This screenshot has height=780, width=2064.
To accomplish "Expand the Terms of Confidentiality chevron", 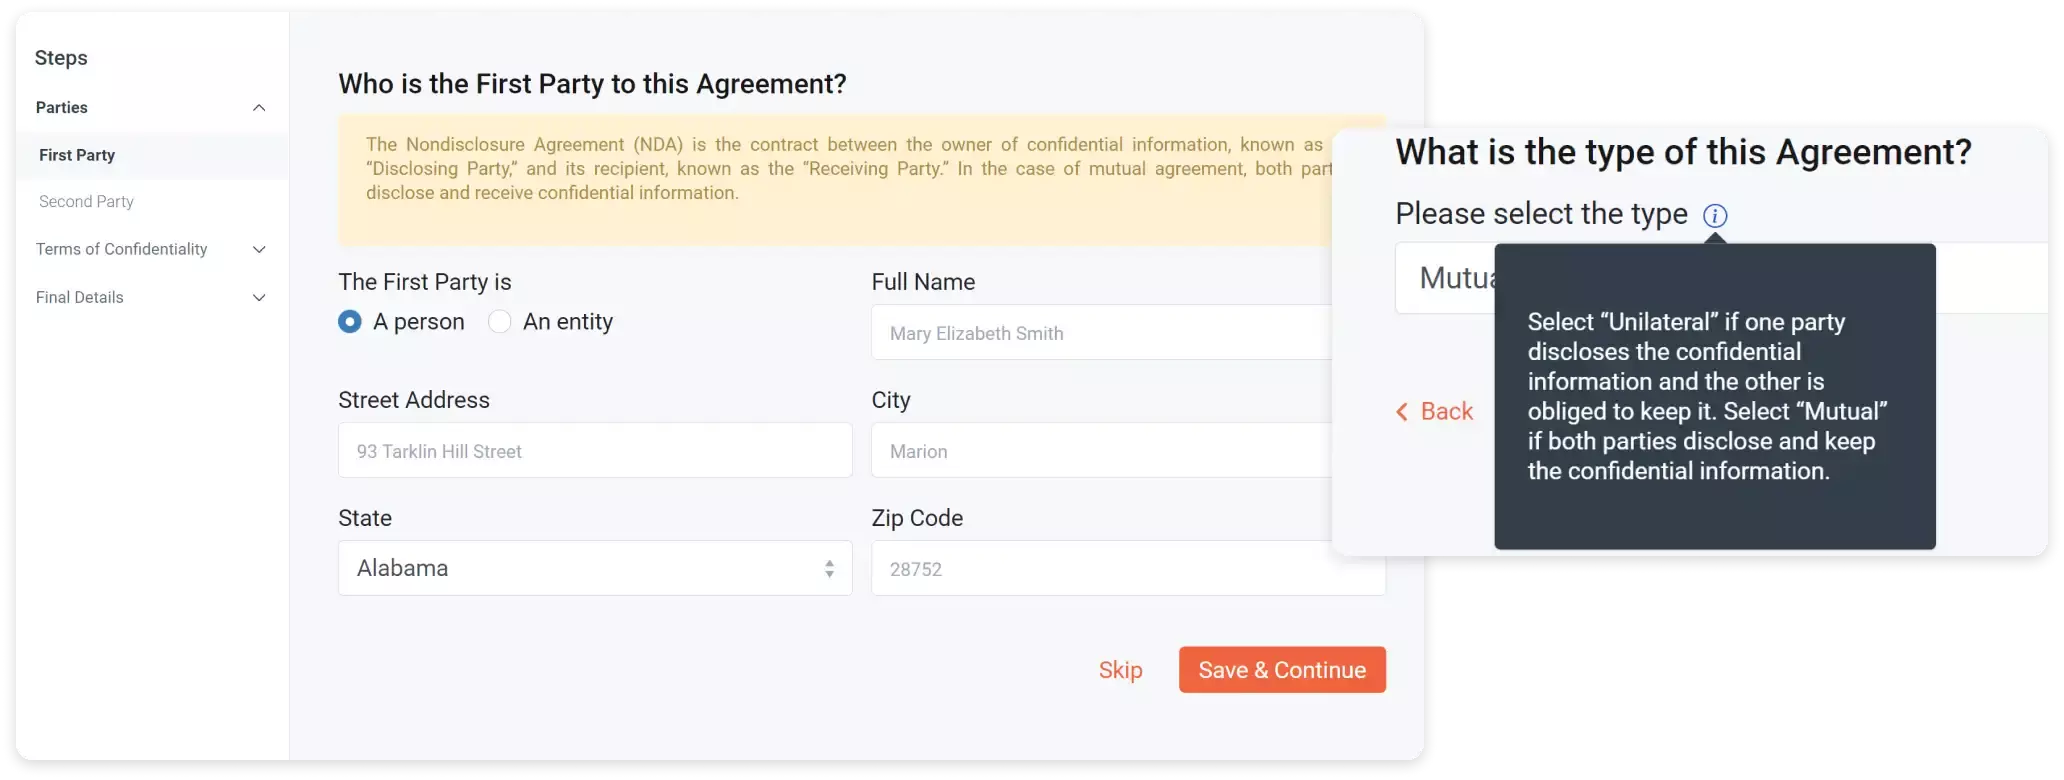I will (259, 250).
